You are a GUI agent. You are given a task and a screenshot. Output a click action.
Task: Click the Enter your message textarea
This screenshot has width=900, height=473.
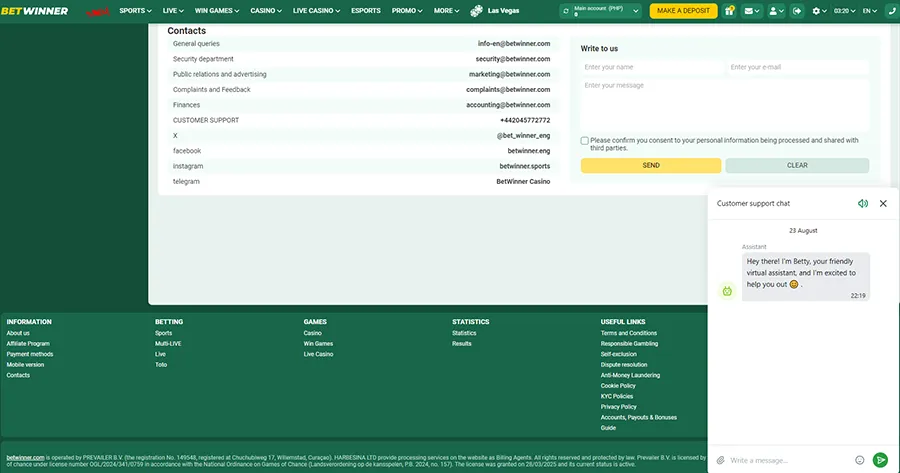(725, 105)
